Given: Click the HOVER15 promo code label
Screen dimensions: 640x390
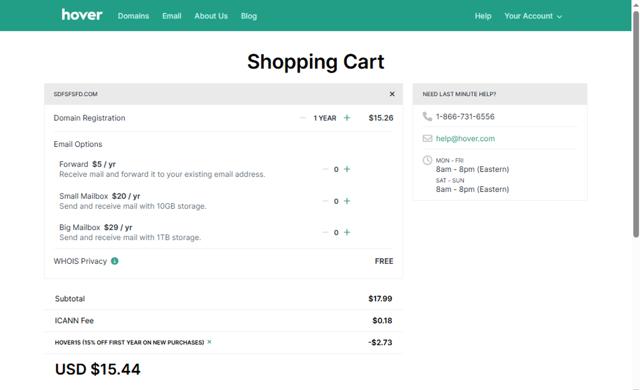Looking at the screenshot, I should pos(129,342).
